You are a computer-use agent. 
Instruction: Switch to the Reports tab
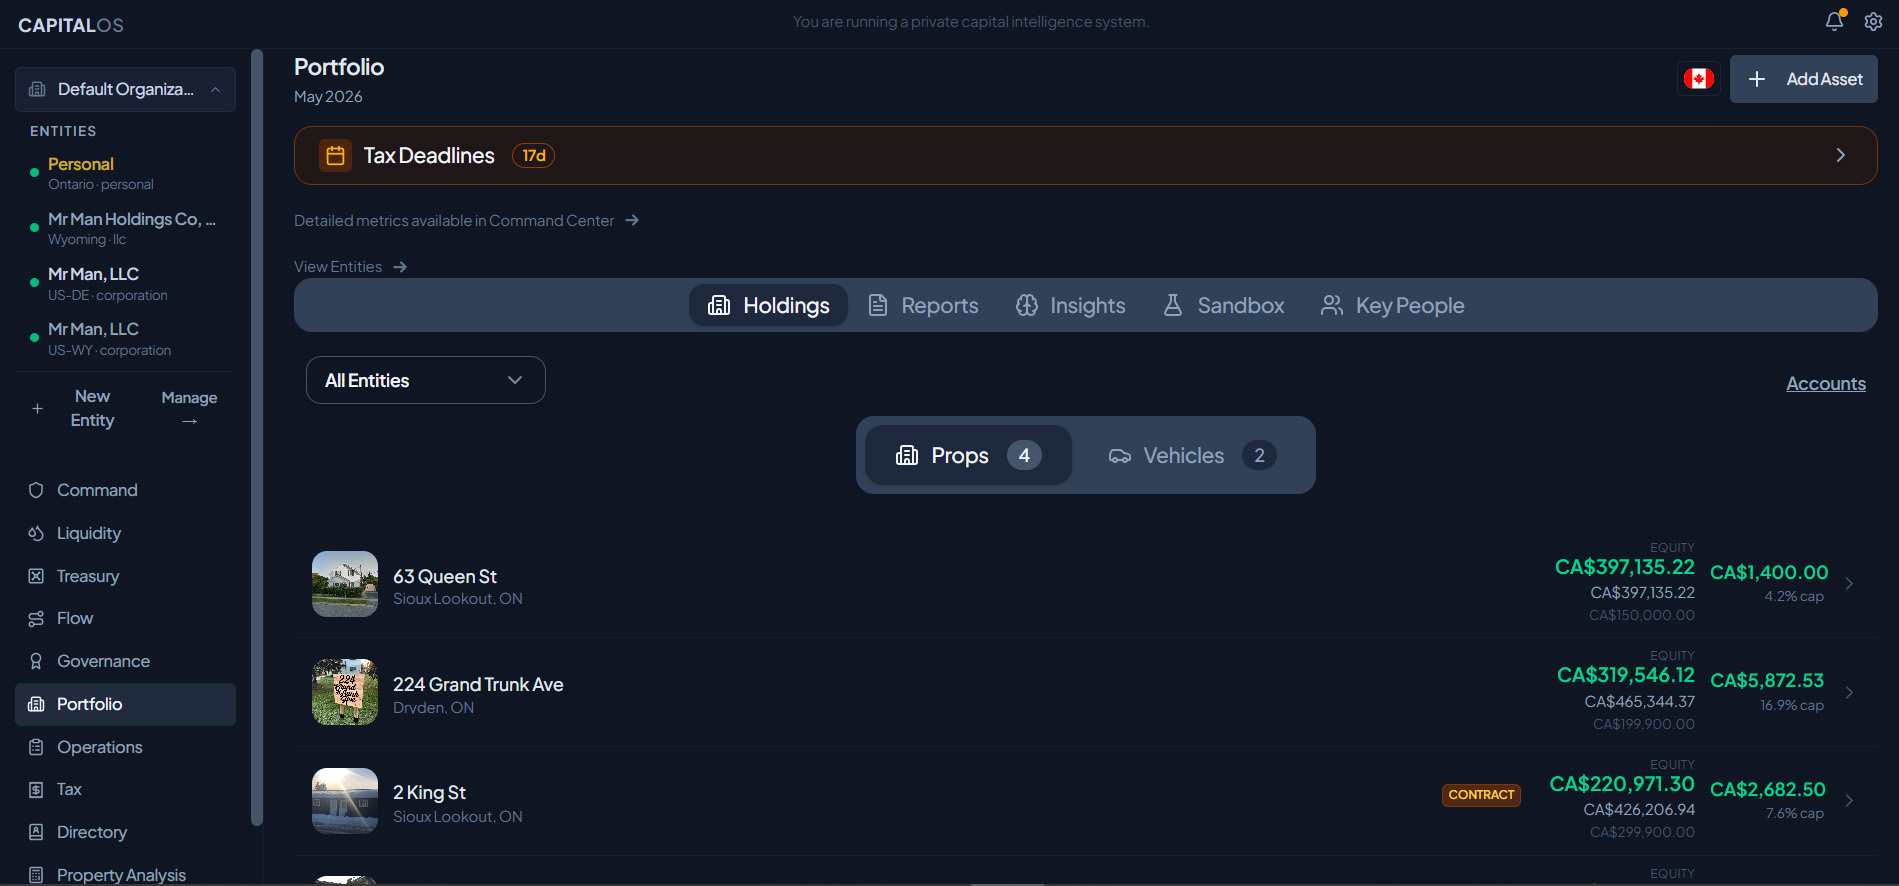tap(923, 305)
